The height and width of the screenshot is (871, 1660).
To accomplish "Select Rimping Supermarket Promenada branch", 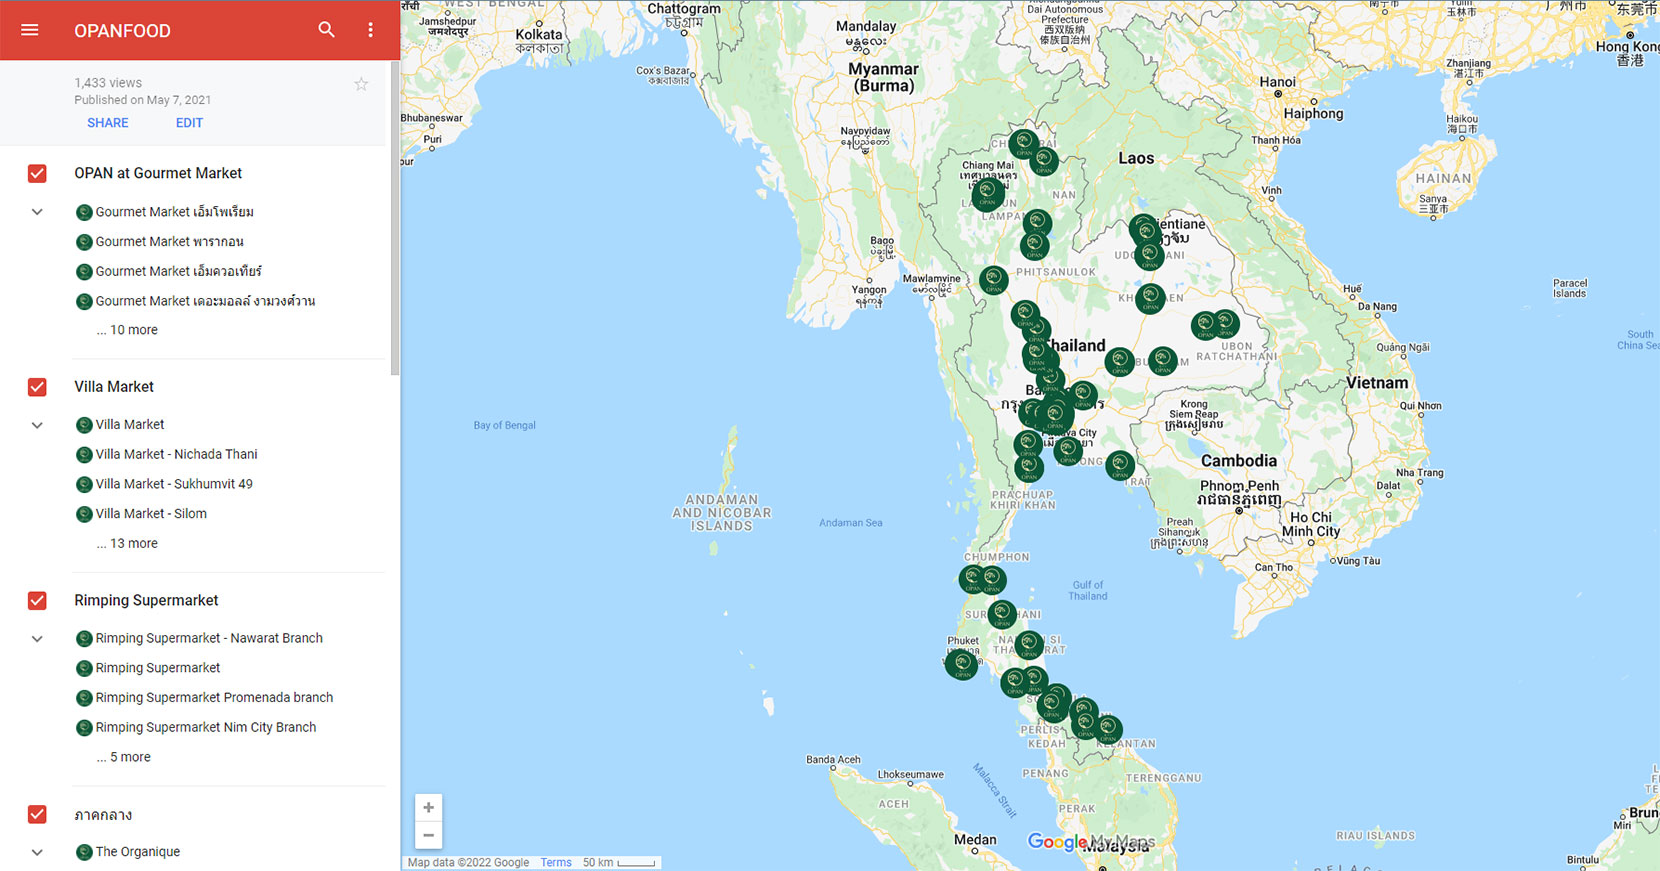I will click(214, 698).
